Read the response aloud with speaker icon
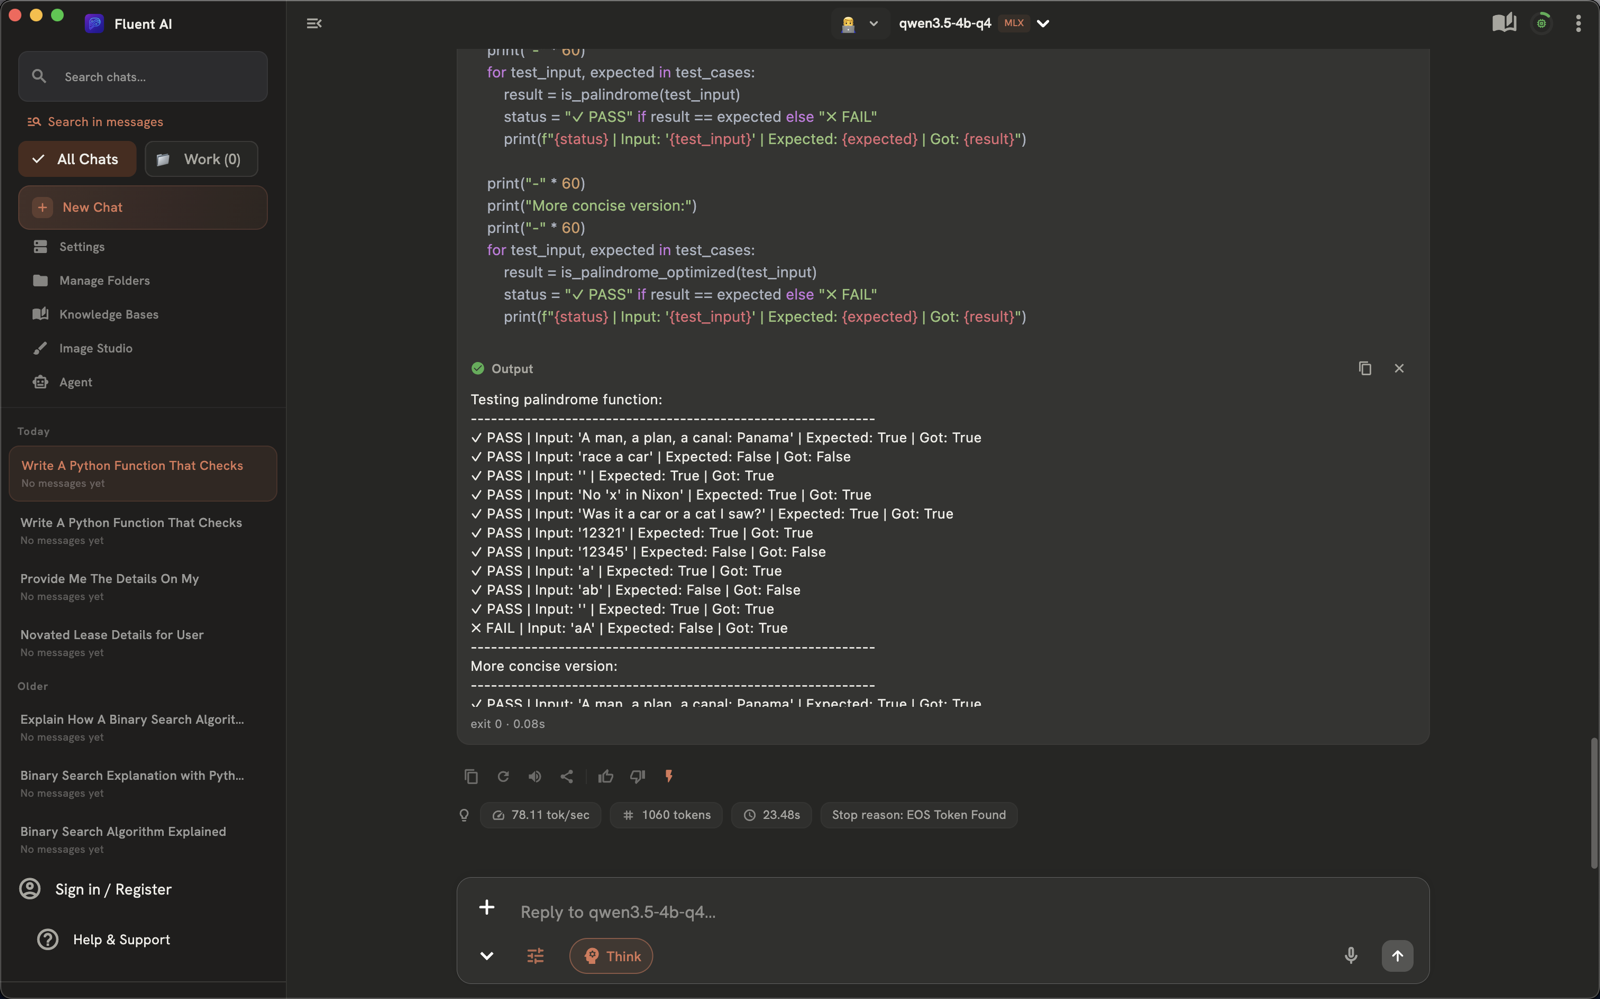This screenshot has width=1600, height=999. [535, 777]
